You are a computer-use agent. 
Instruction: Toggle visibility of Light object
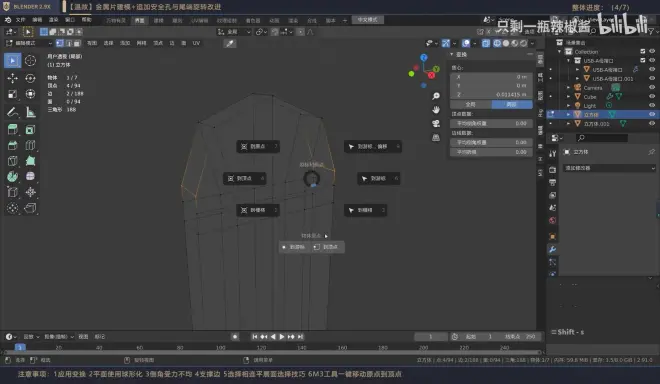[x=652, y=105]
